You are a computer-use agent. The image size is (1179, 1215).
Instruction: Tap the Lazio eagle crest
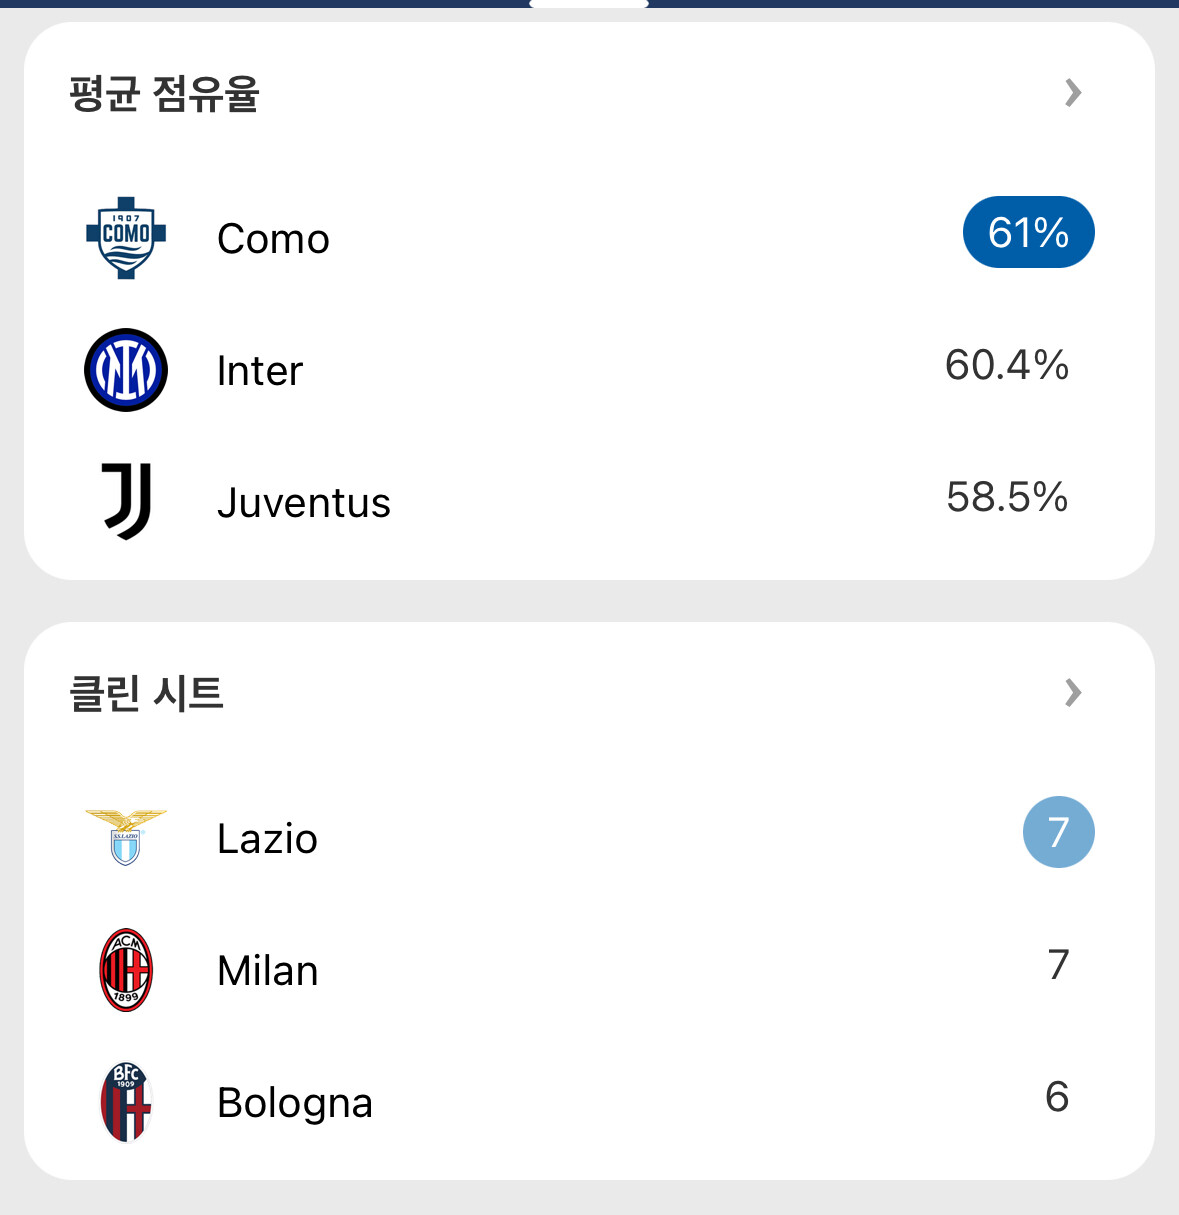[126, 837]
